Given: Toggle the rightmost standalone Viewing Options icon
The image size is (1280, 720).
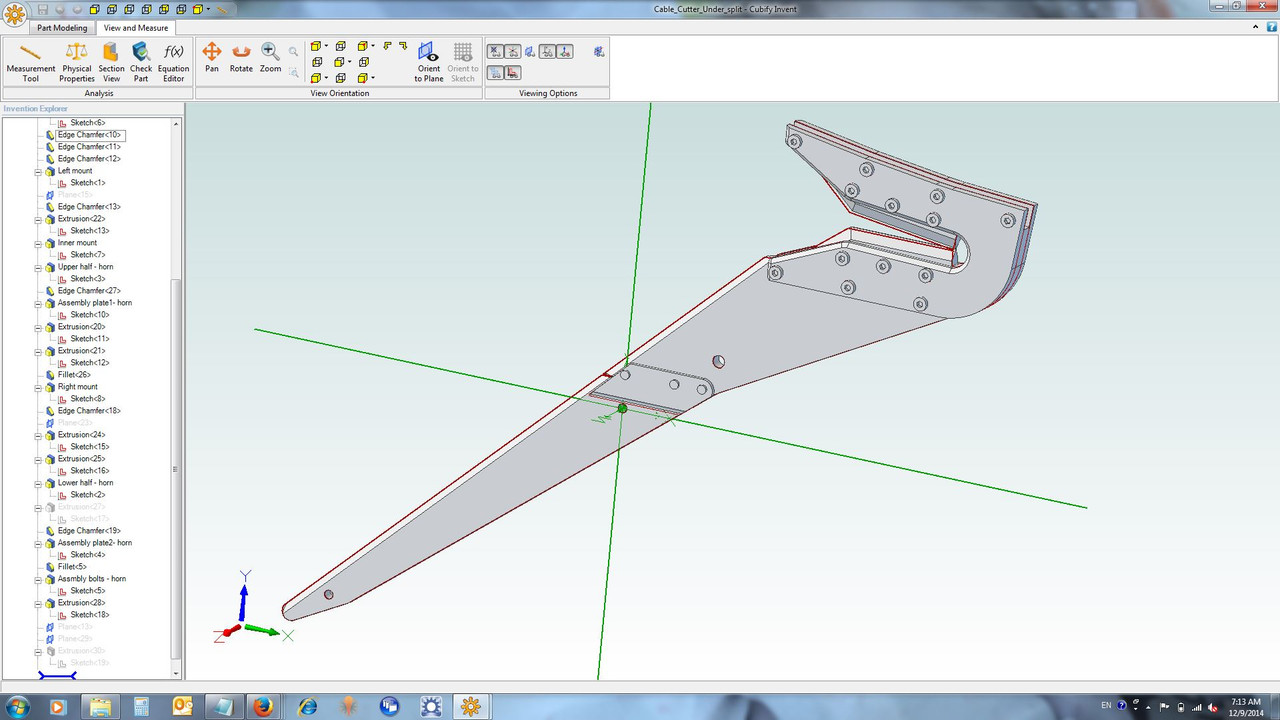Looking at the screenshot, I should pyautogui.click(x=599, y=51).
